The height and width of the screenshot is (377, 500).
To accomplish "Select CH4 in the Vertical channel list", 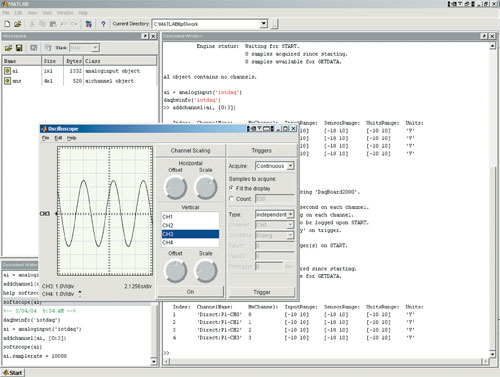I will pos(190,242).
